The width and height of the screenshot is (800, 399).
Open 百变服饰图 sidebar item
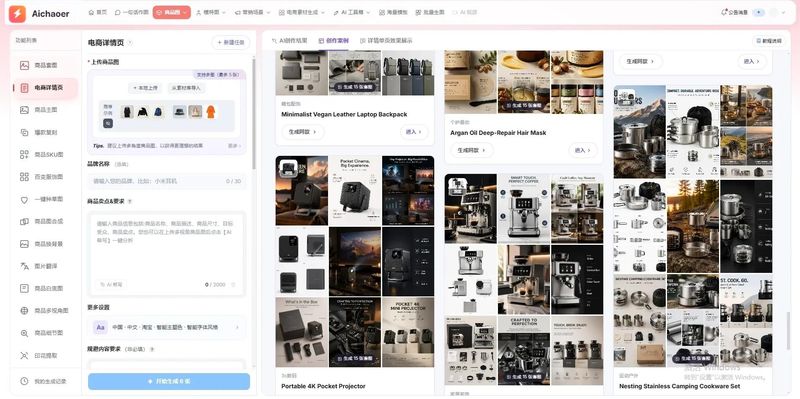tap(45, 177)
